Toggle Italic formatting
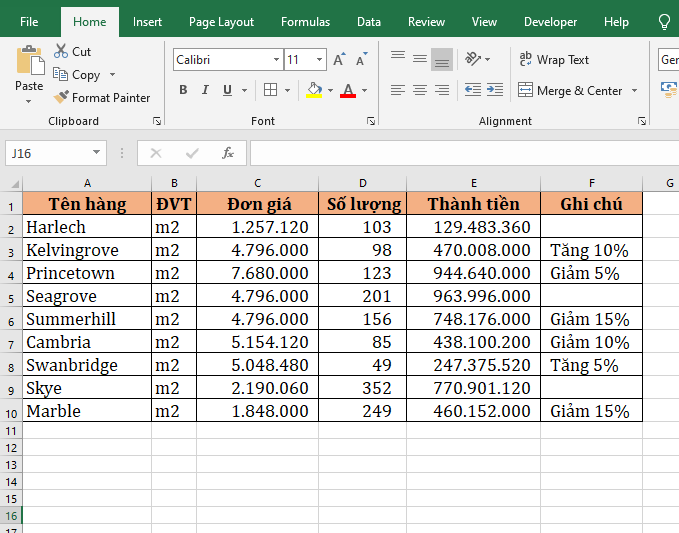 (206, 90)
